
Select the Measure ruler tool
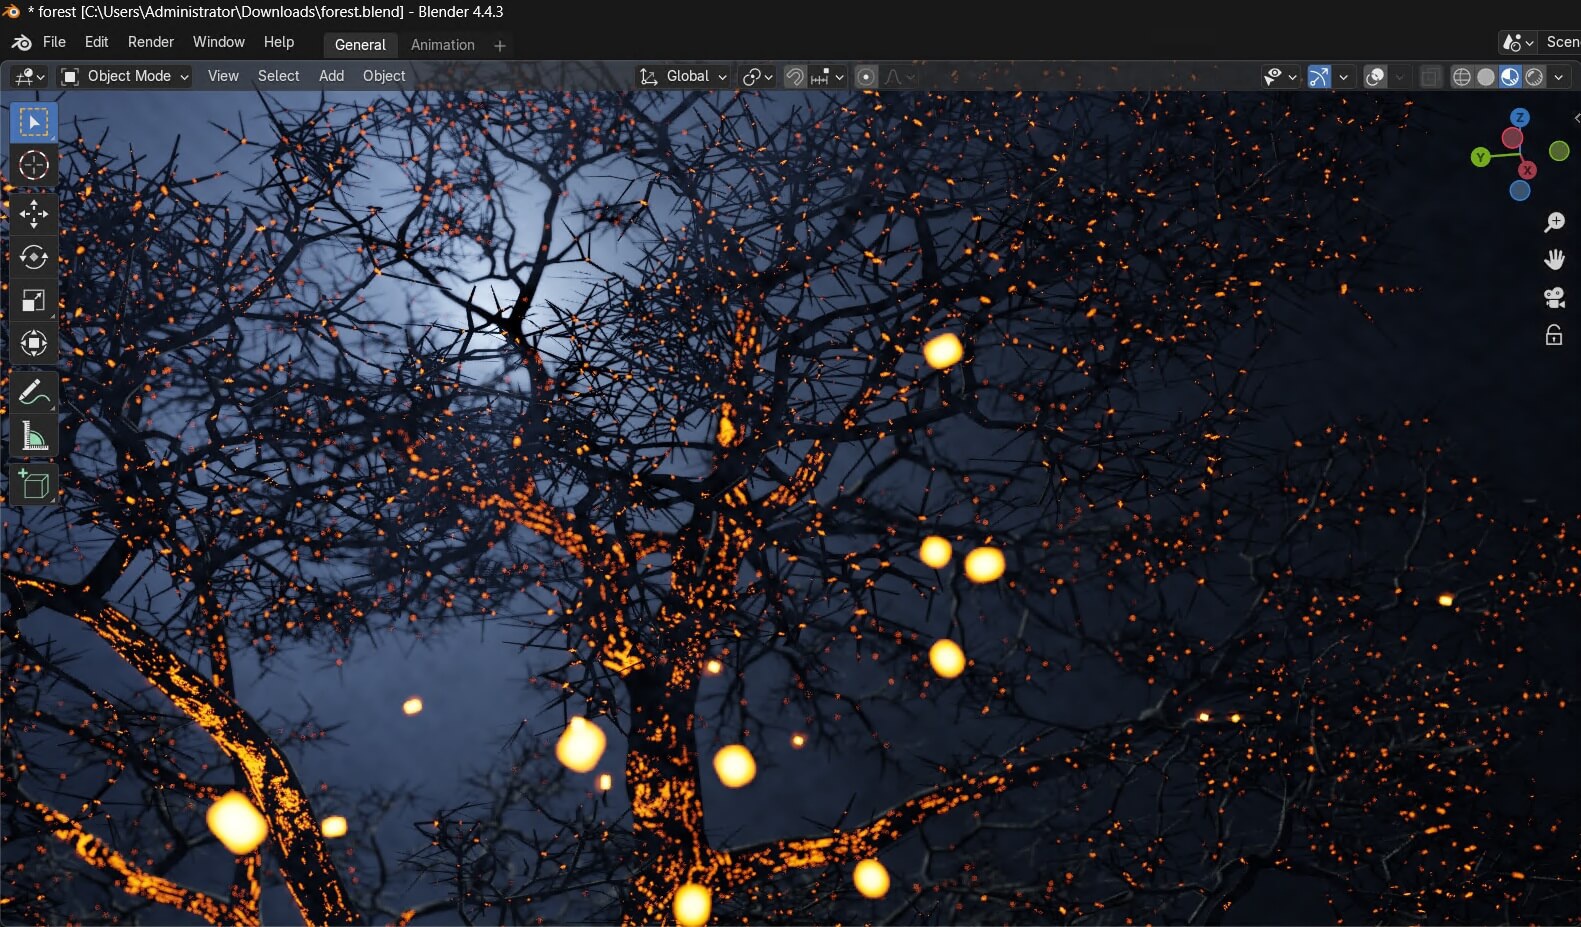(x=33, y=436)
